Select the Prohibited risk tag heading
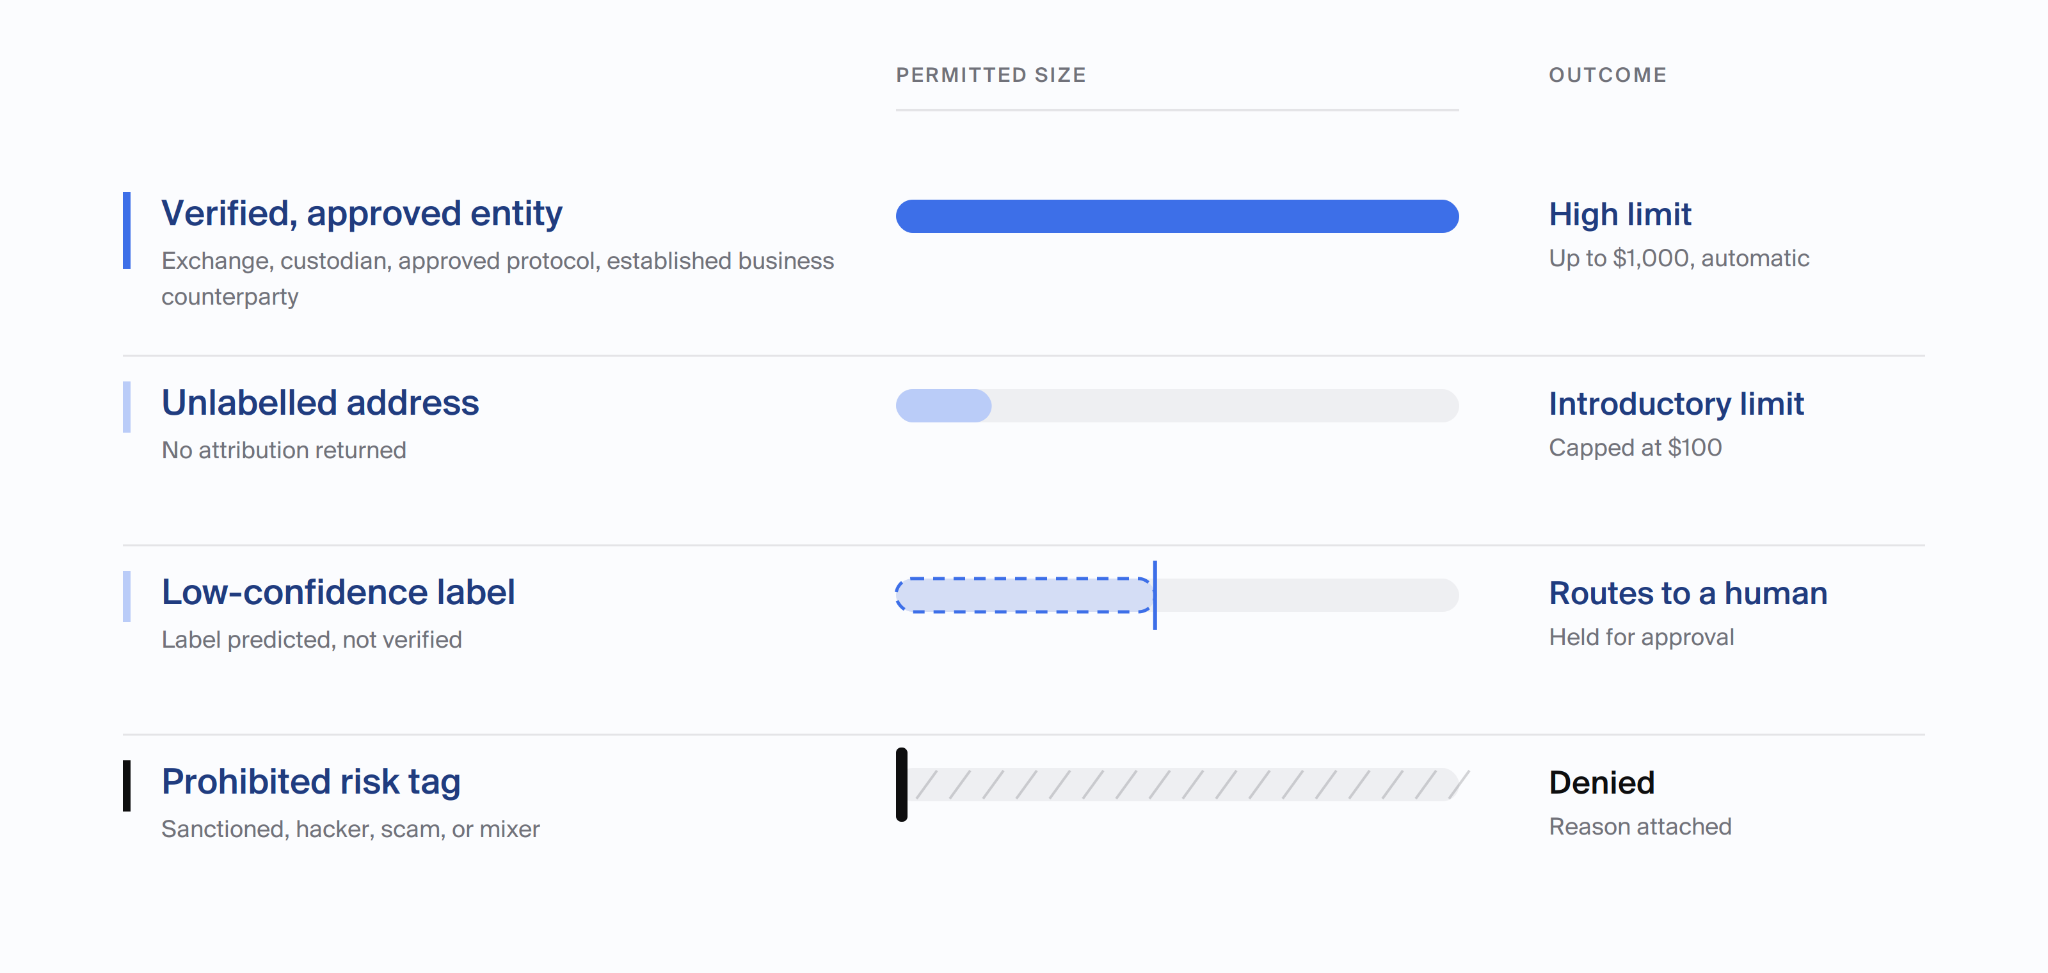The width and height of the screenshot is (2048, 973). point(311,782)
